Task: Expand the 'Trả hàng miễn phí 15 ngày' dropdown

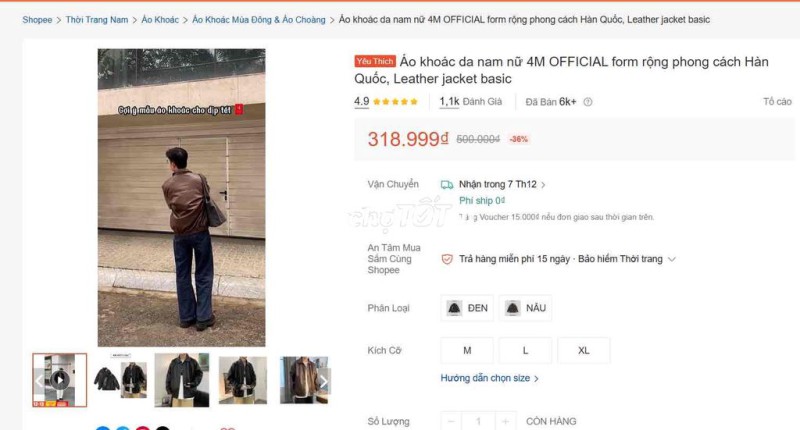Action: (x=672, y=259)
